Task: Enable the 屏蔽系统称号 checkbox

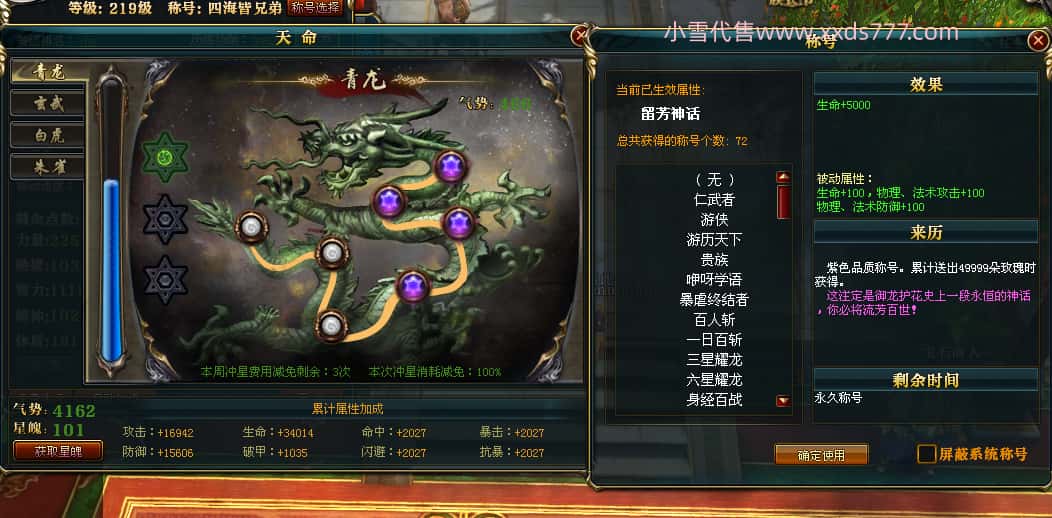Action: (927, 454)
